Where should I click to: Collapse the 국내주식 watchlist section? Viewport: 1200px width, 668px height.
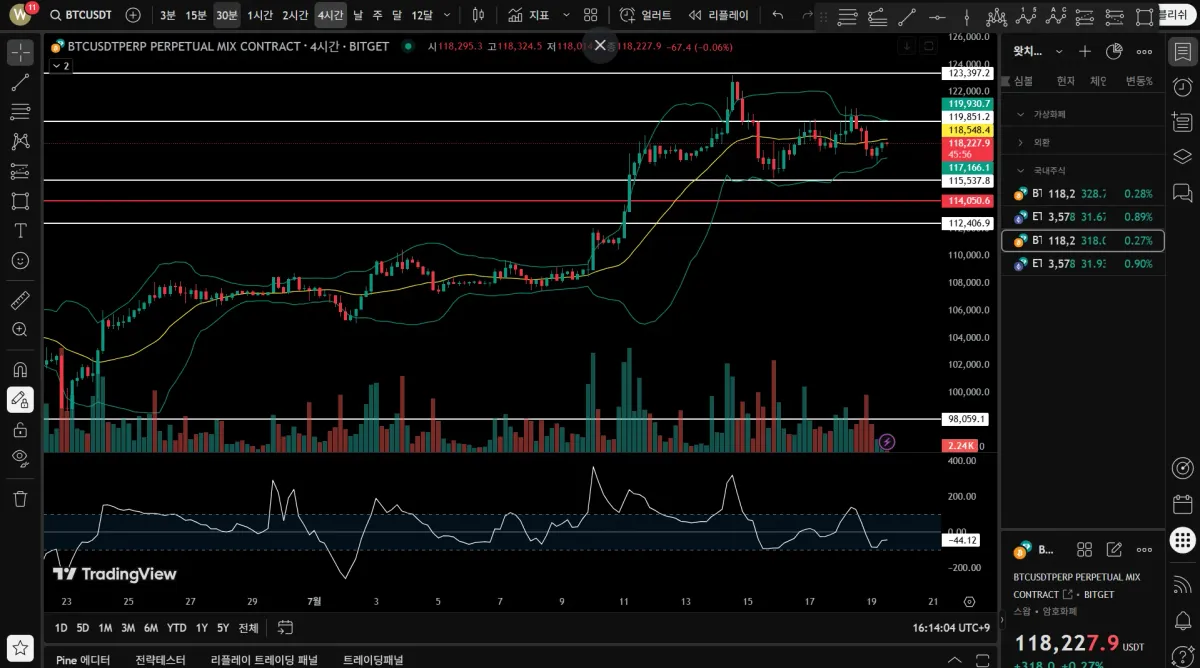point(1020,170)
